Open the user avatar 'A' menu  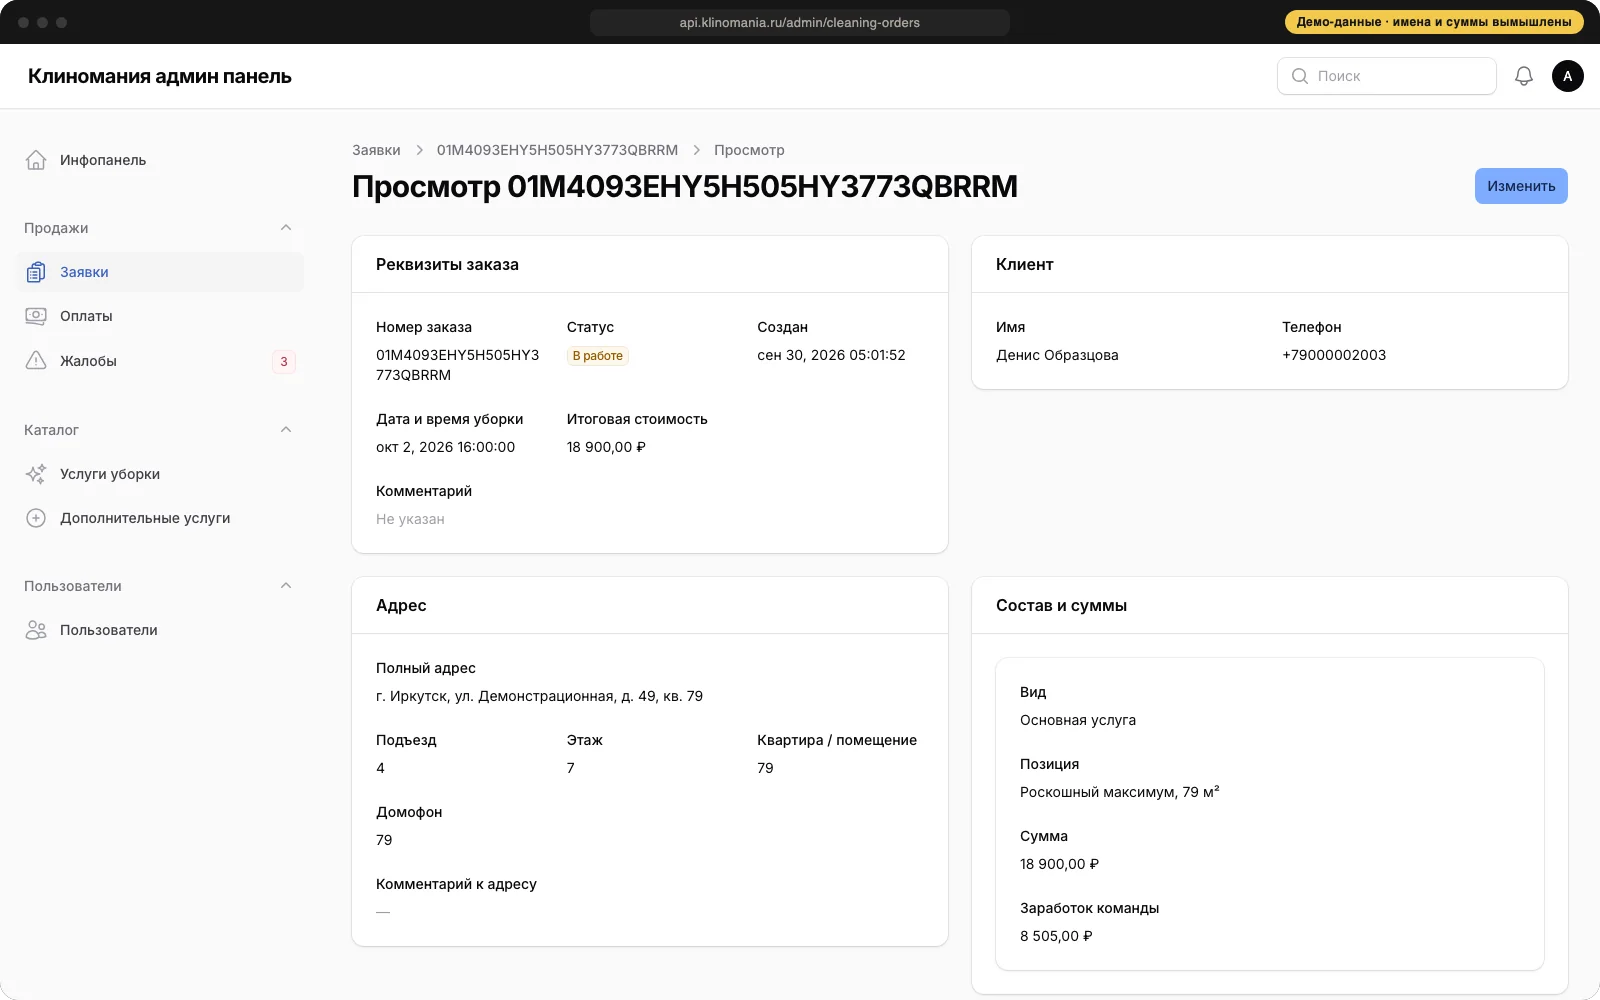coord(1568,76)
